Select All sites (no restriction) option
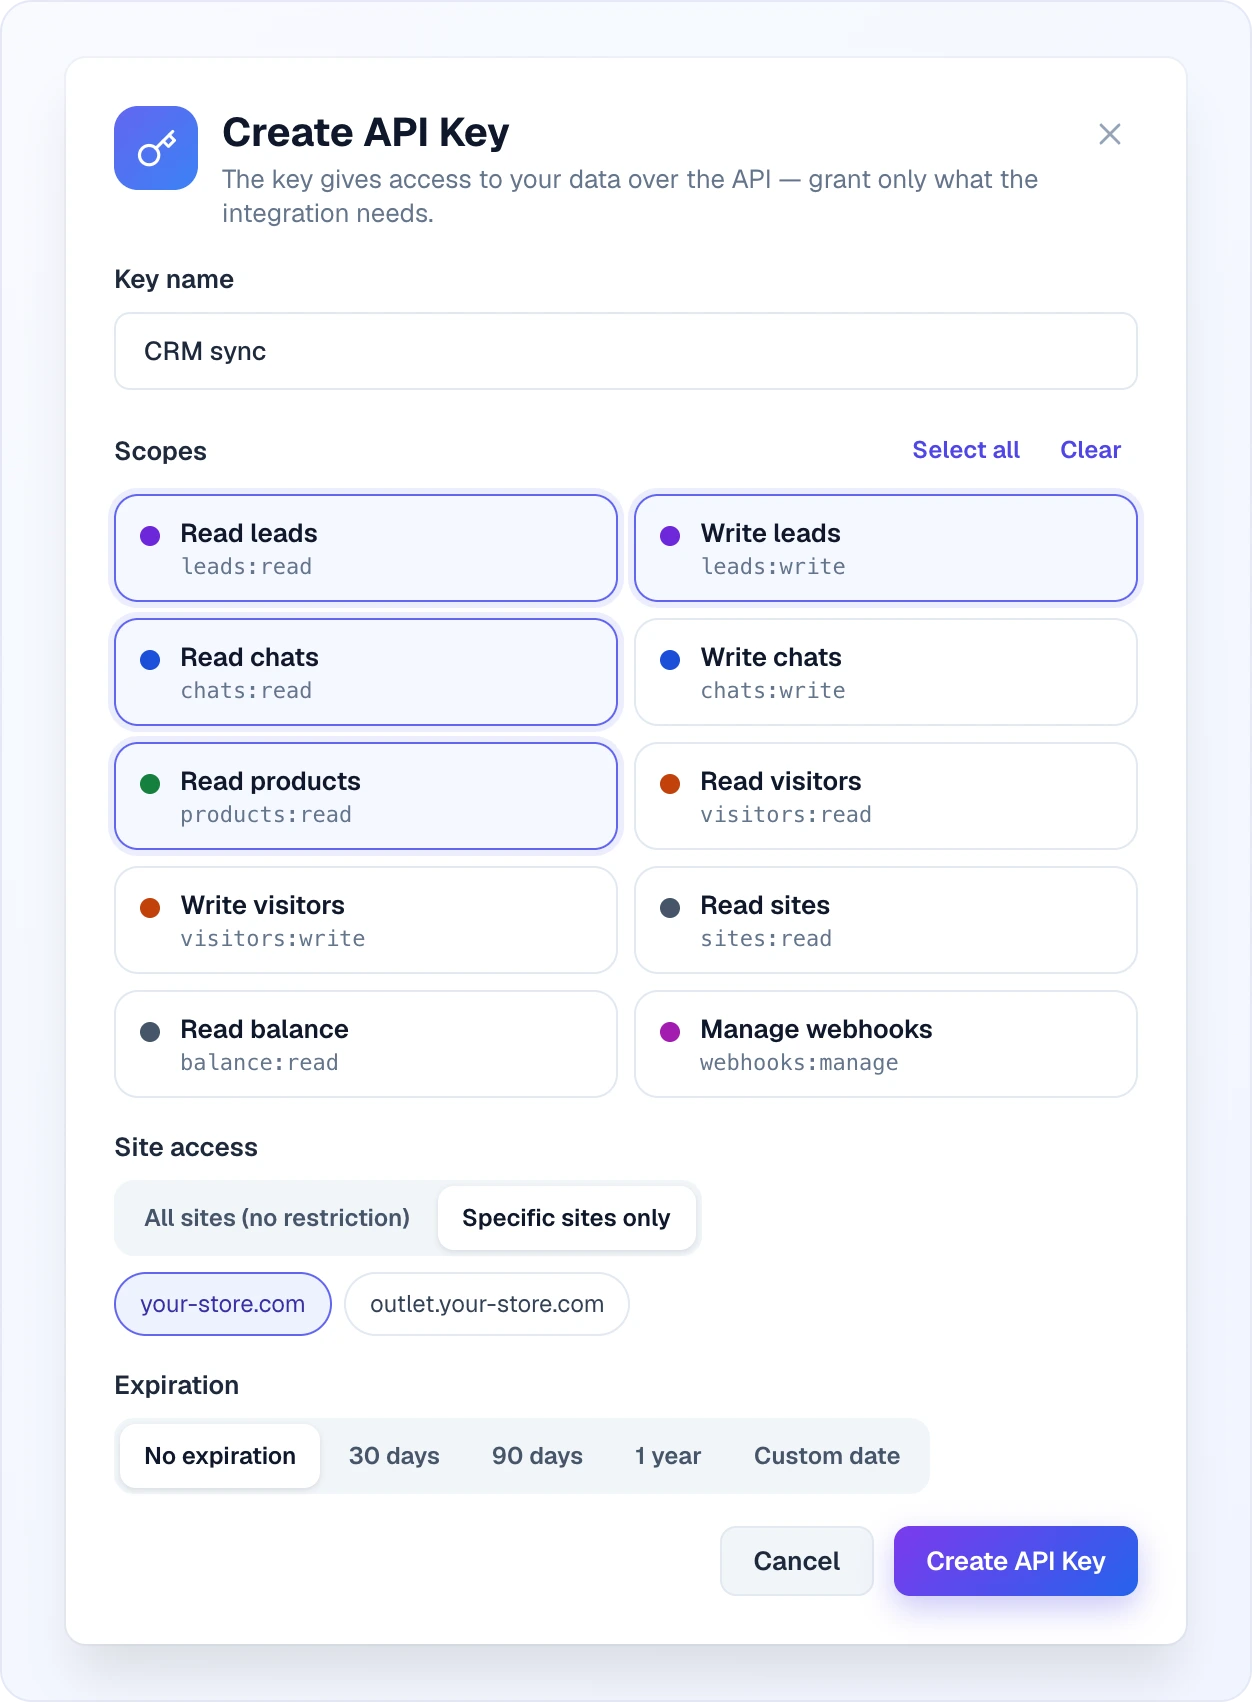Screen dimensions: 1252x1702 tap(277, 1218)
